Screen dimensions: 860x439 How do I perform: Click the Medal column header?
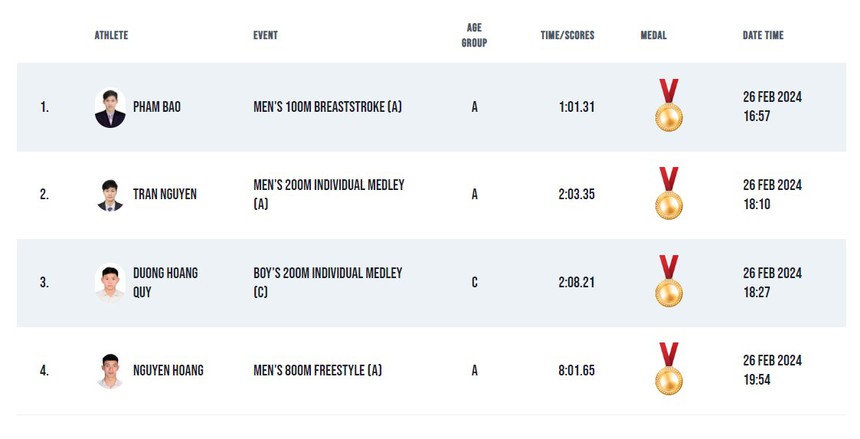pyautogui.click(x=653, y=36)
